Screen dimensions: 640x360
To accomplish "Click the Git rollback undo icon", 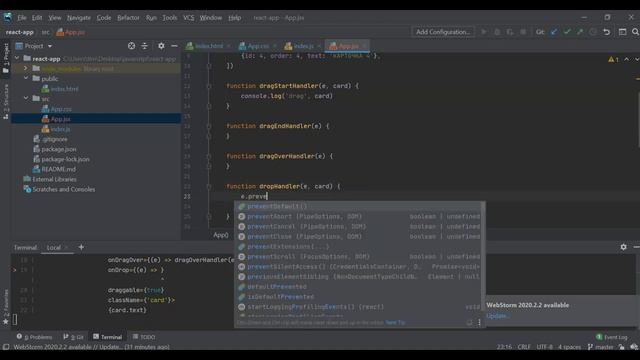I will 607,32.
